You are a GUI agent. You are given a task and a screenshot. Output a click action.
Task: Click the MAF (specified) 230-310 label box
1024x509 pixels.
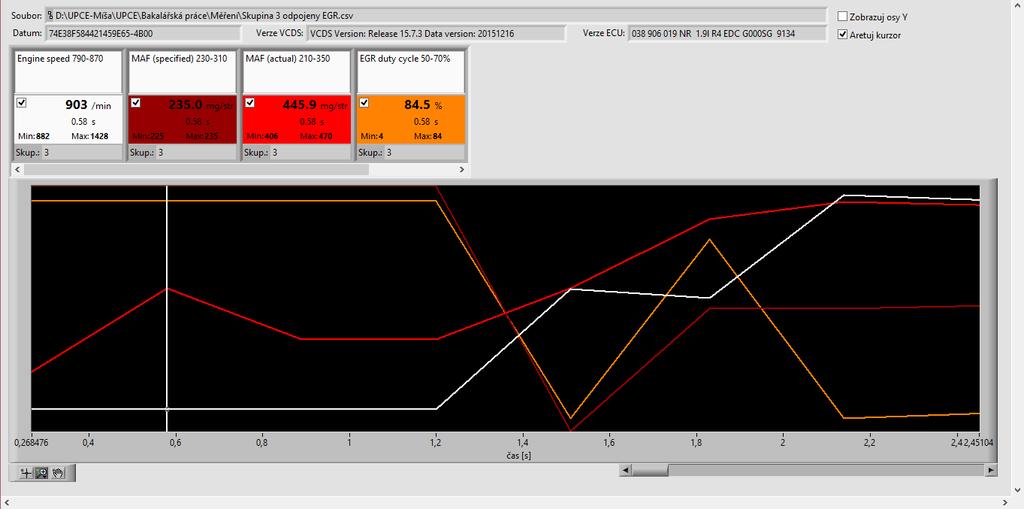182,71
